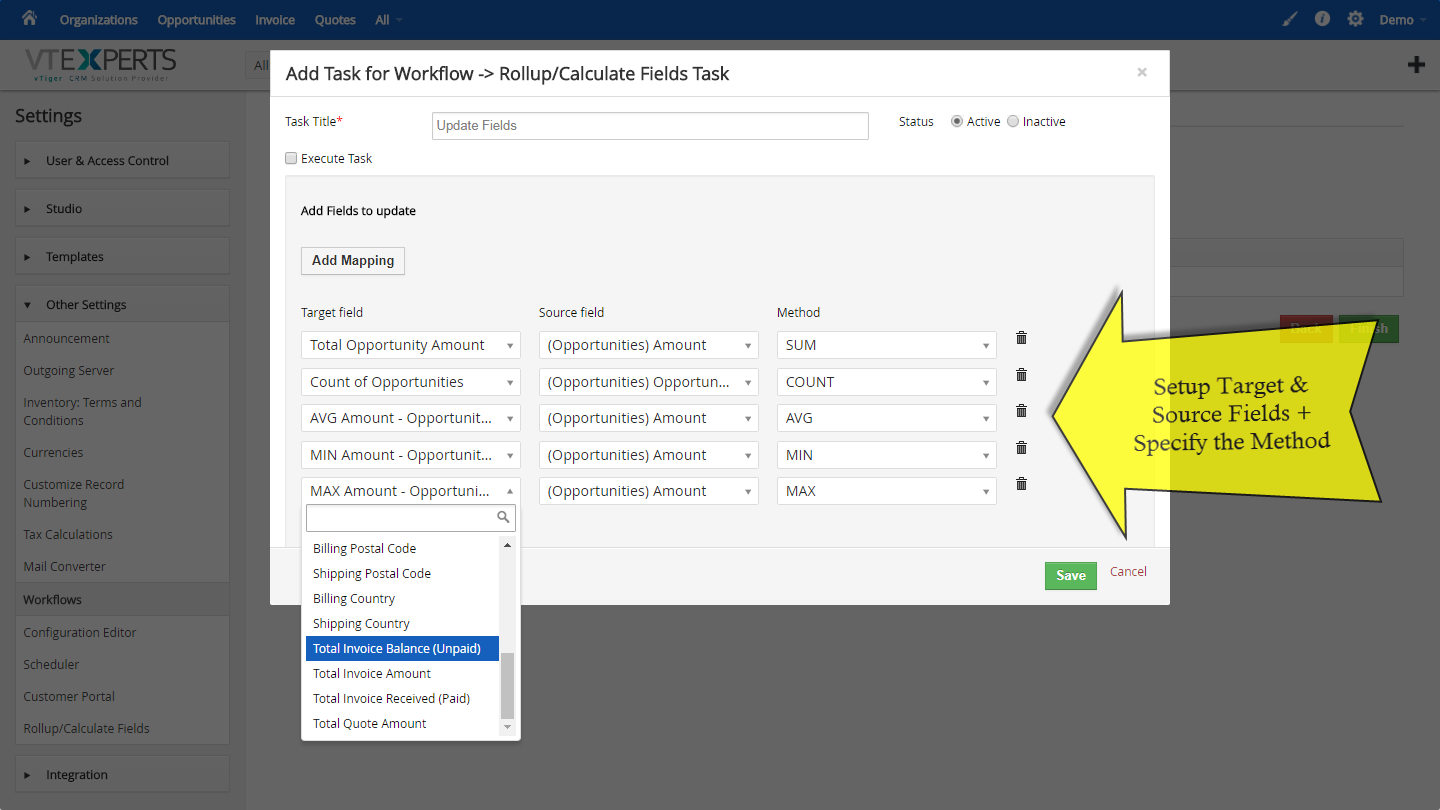1440x810 pixels.
Task: Open the AVG method dropdown
Action: coord(887,418)
